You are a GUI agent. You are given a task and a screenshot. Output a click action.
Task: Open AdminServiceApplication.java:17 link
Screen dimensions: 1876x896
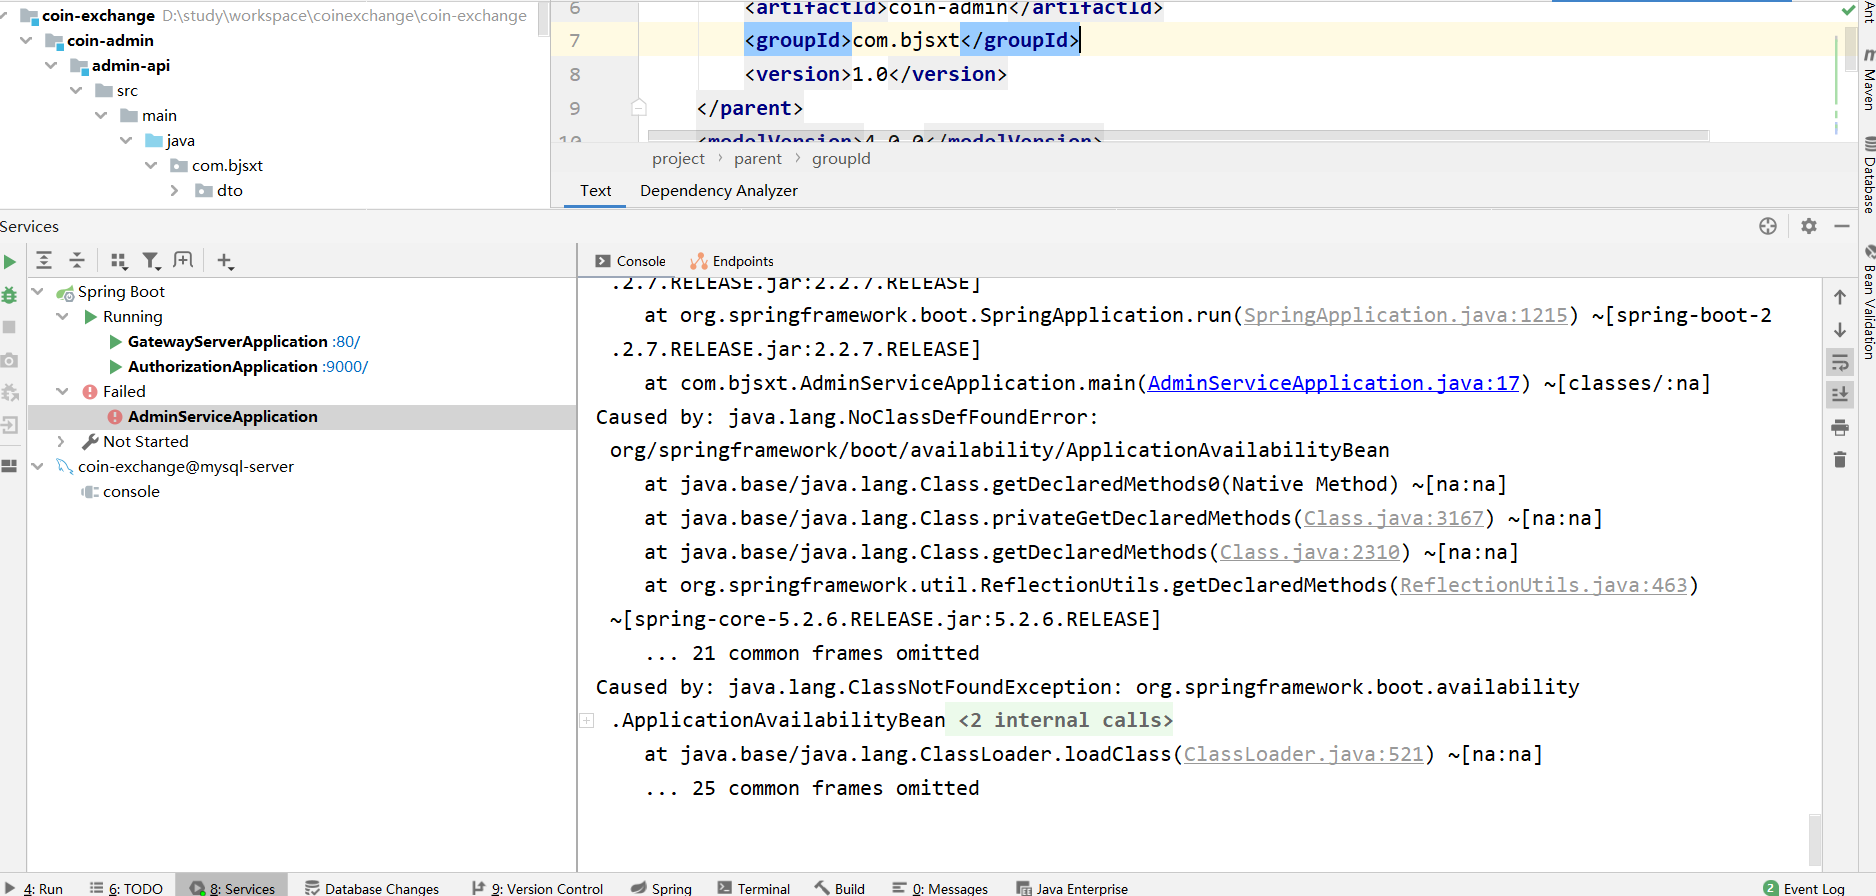coord(1334,383)
